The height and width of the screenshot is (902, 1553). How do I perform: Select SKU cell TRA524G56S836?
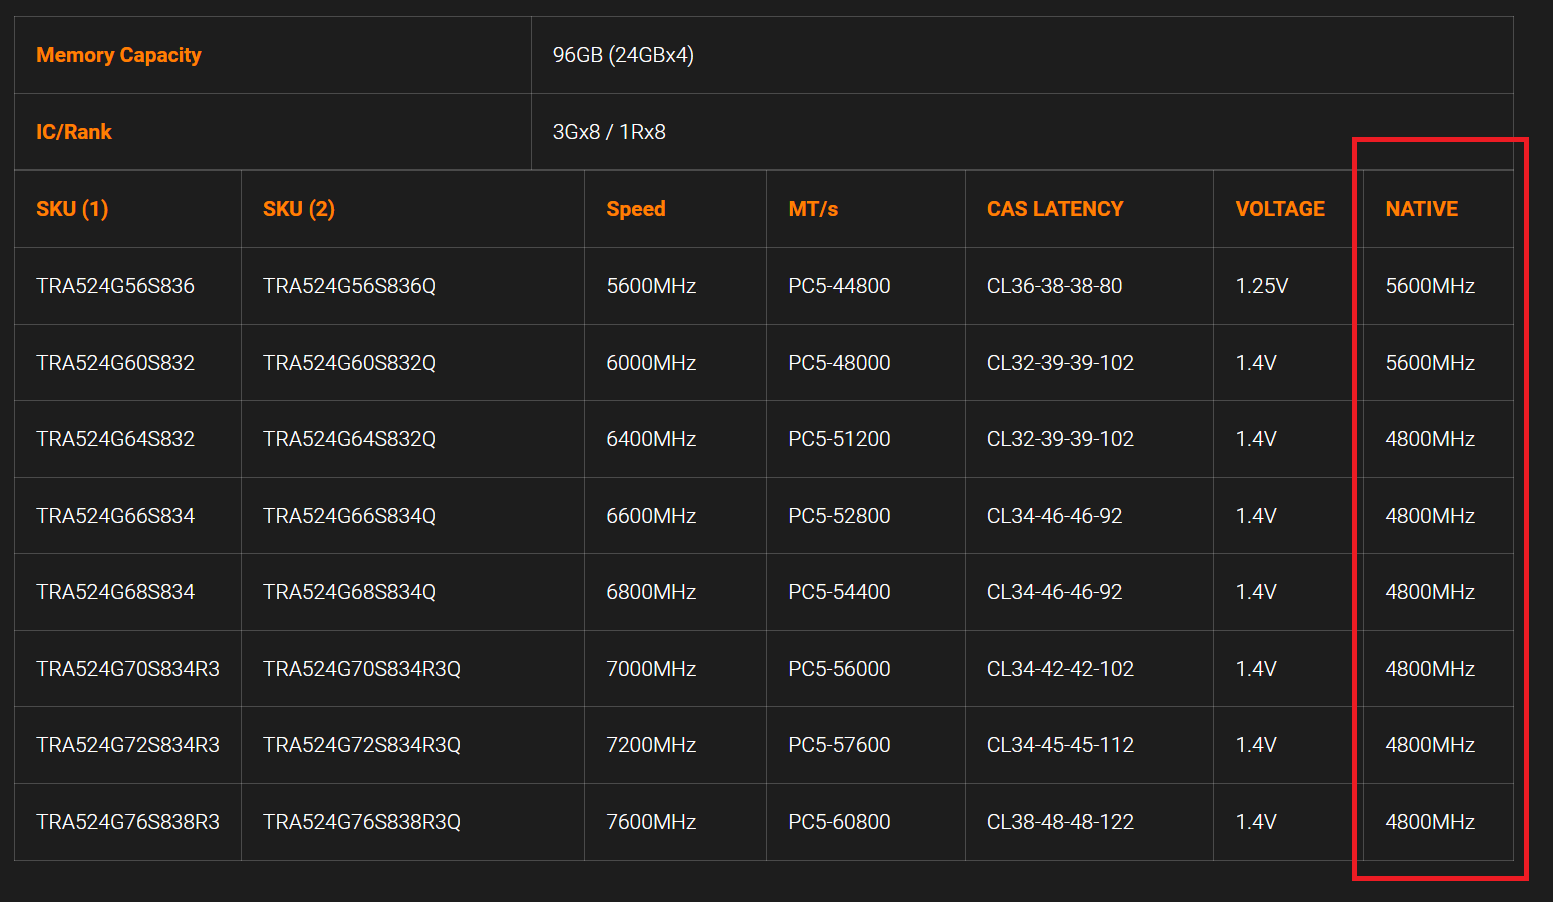point(115,286)
